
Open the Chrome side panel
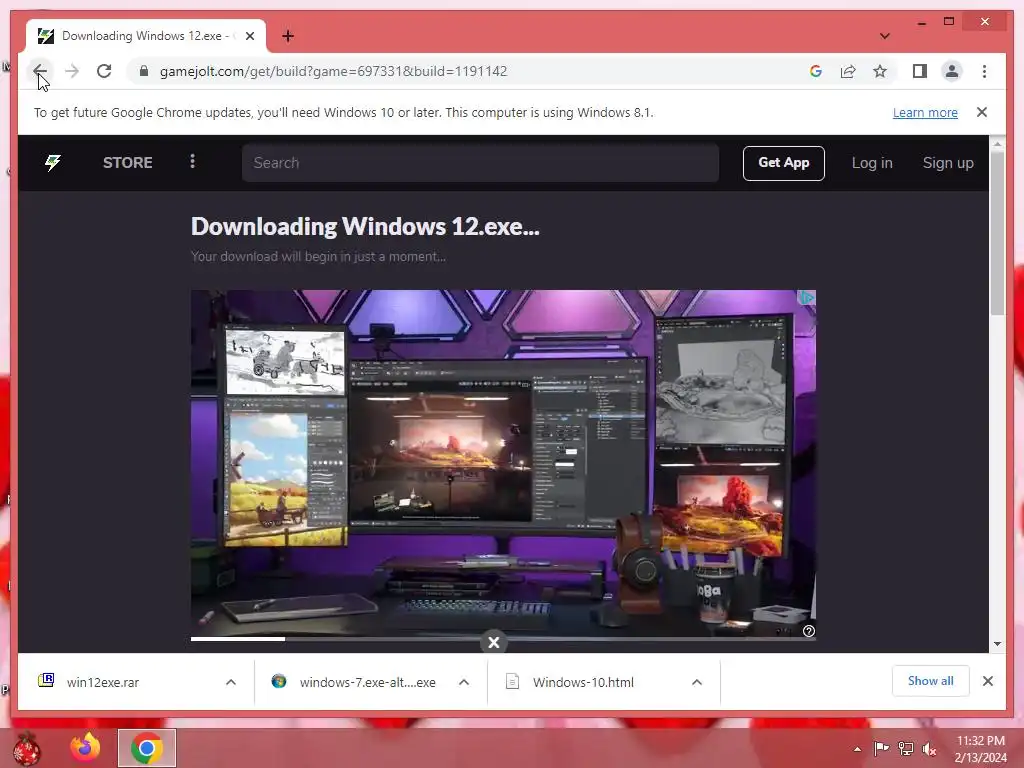[920, 71]
